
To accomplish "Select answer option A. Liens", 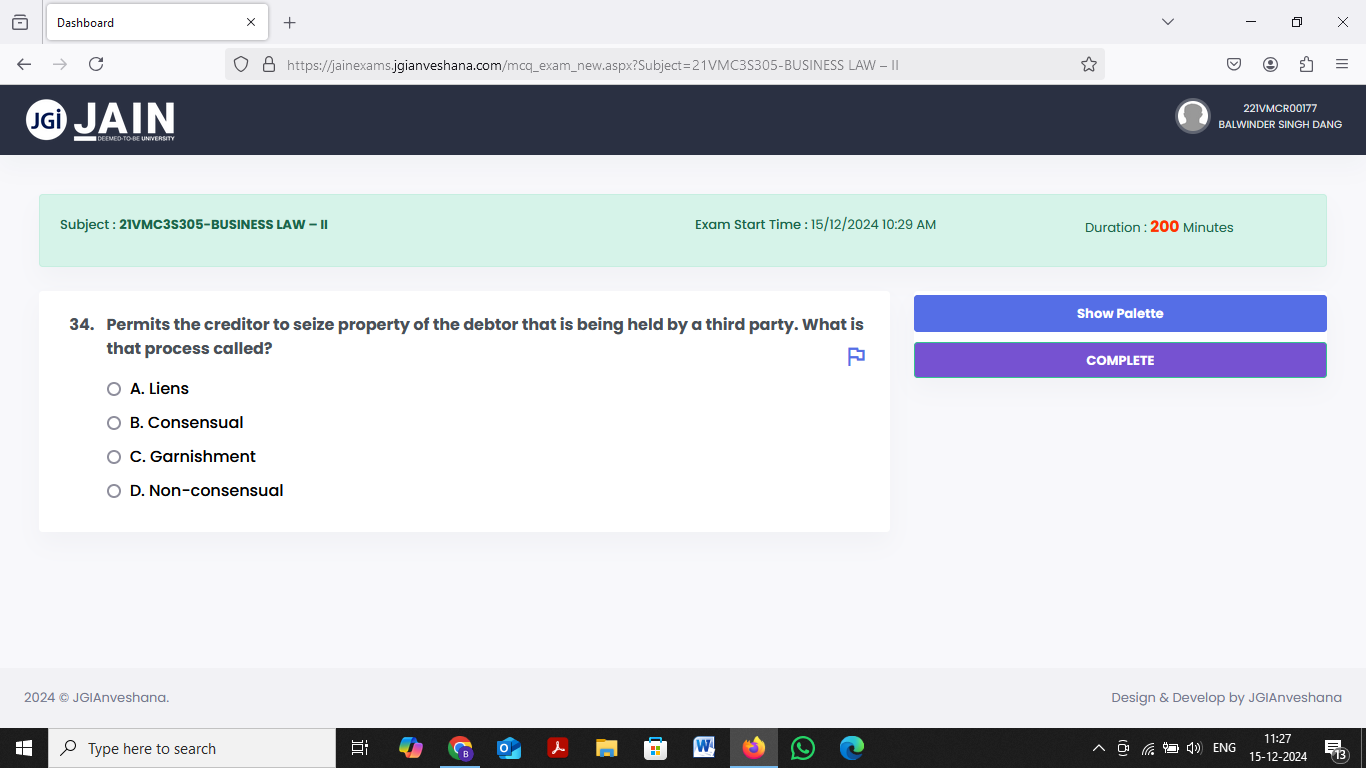I will (114, 388).
